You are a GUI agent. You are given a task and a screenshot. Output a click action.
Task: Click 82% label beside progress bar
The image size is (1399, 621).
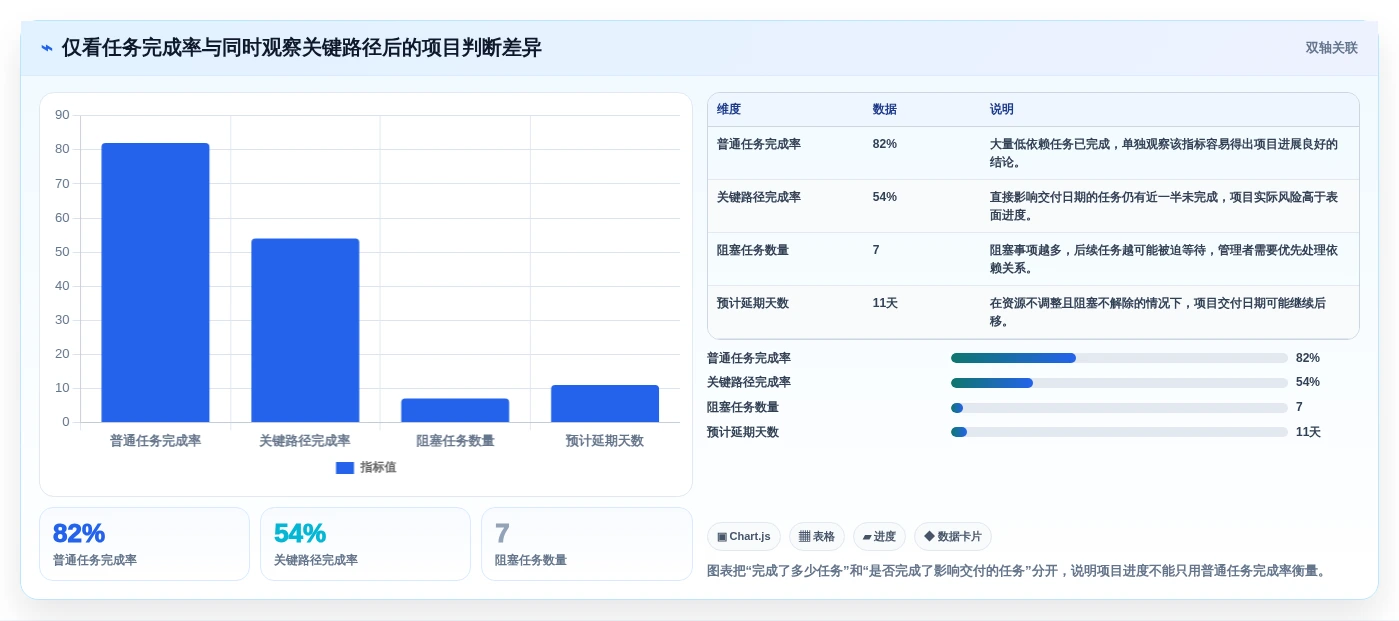1308,358
